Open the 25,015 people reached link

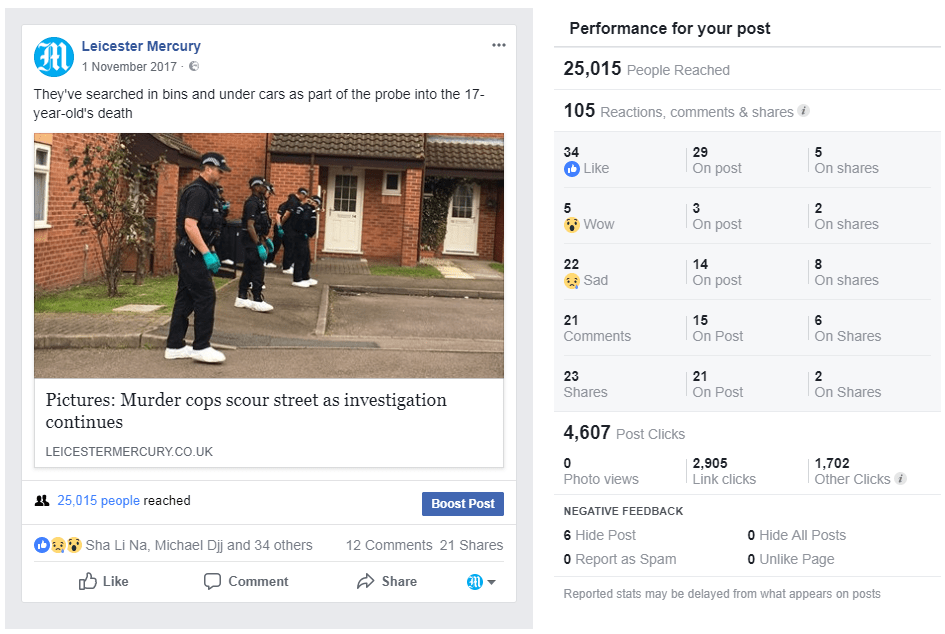click(98, 501)
